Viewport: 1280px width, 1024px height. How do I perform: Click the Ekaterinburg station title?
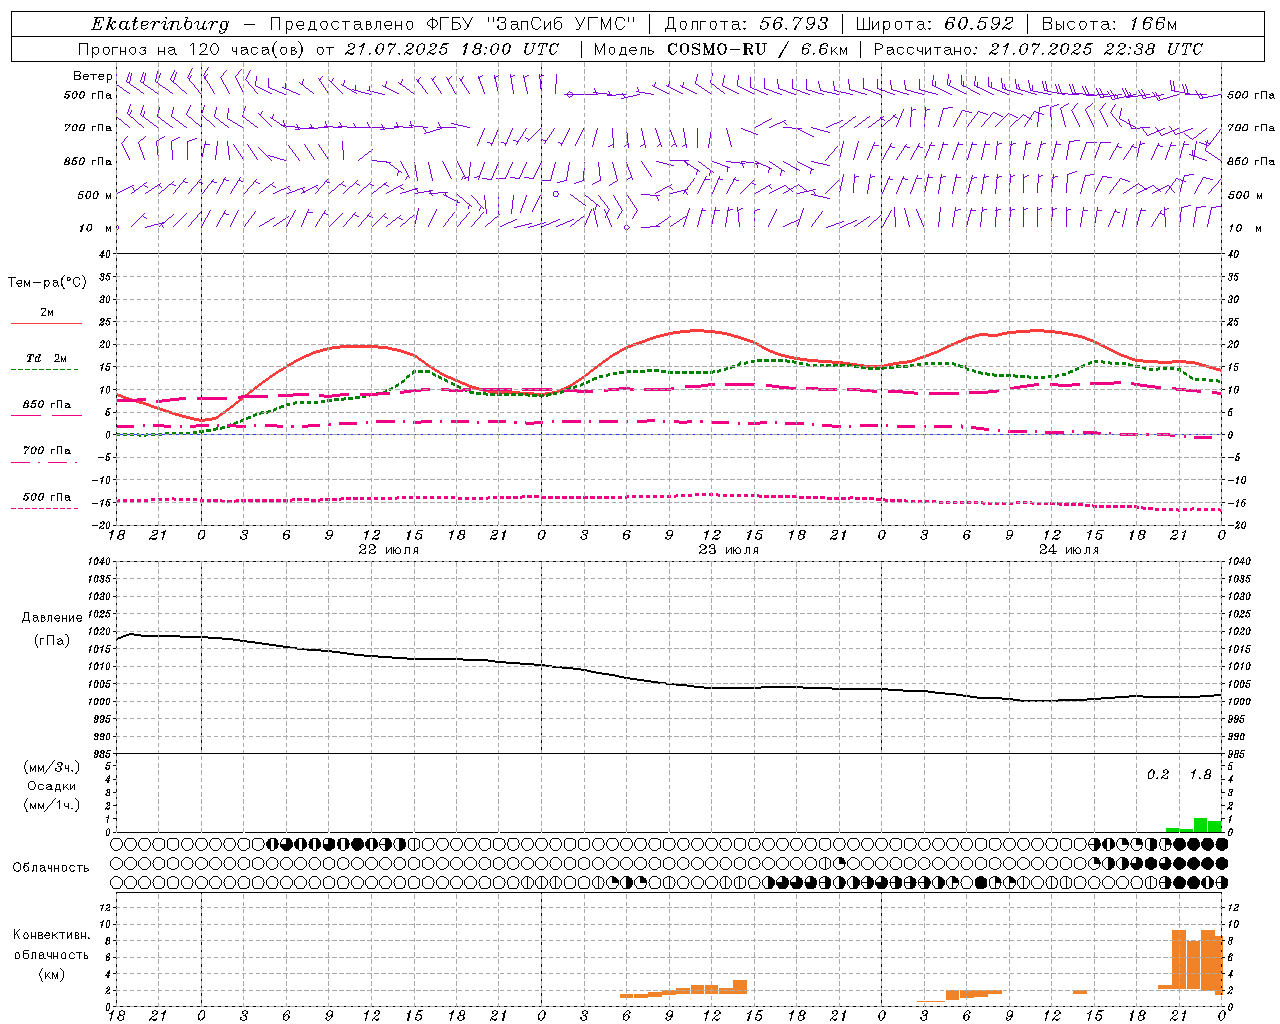point(160,24)
